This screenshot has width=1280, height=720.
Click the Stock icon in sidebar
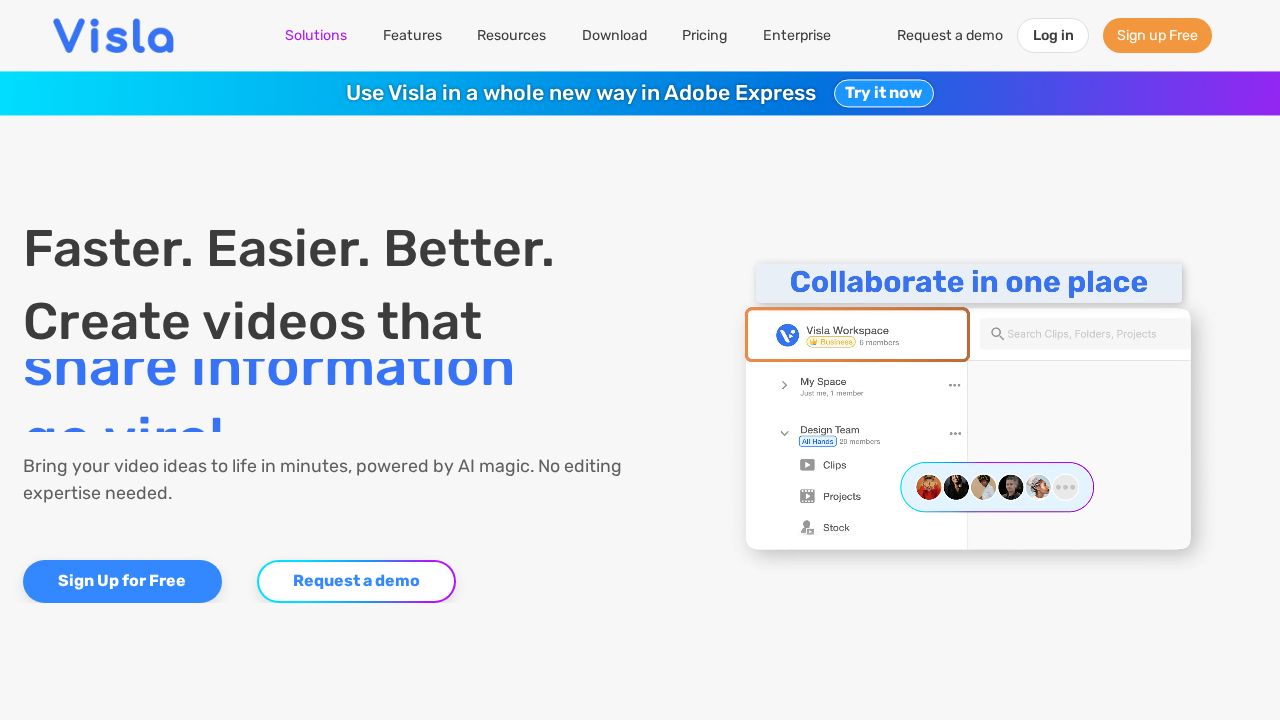pyautogui.click(x=807, y=528)
